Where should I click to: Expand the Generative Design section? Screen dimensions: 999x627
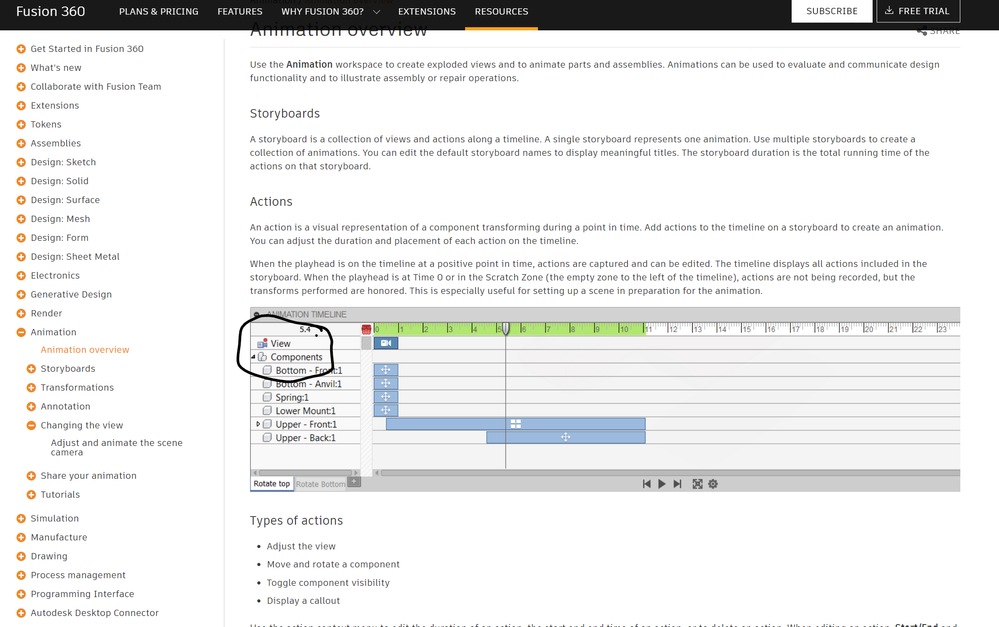pyautogui.click(x=21, y=294)
